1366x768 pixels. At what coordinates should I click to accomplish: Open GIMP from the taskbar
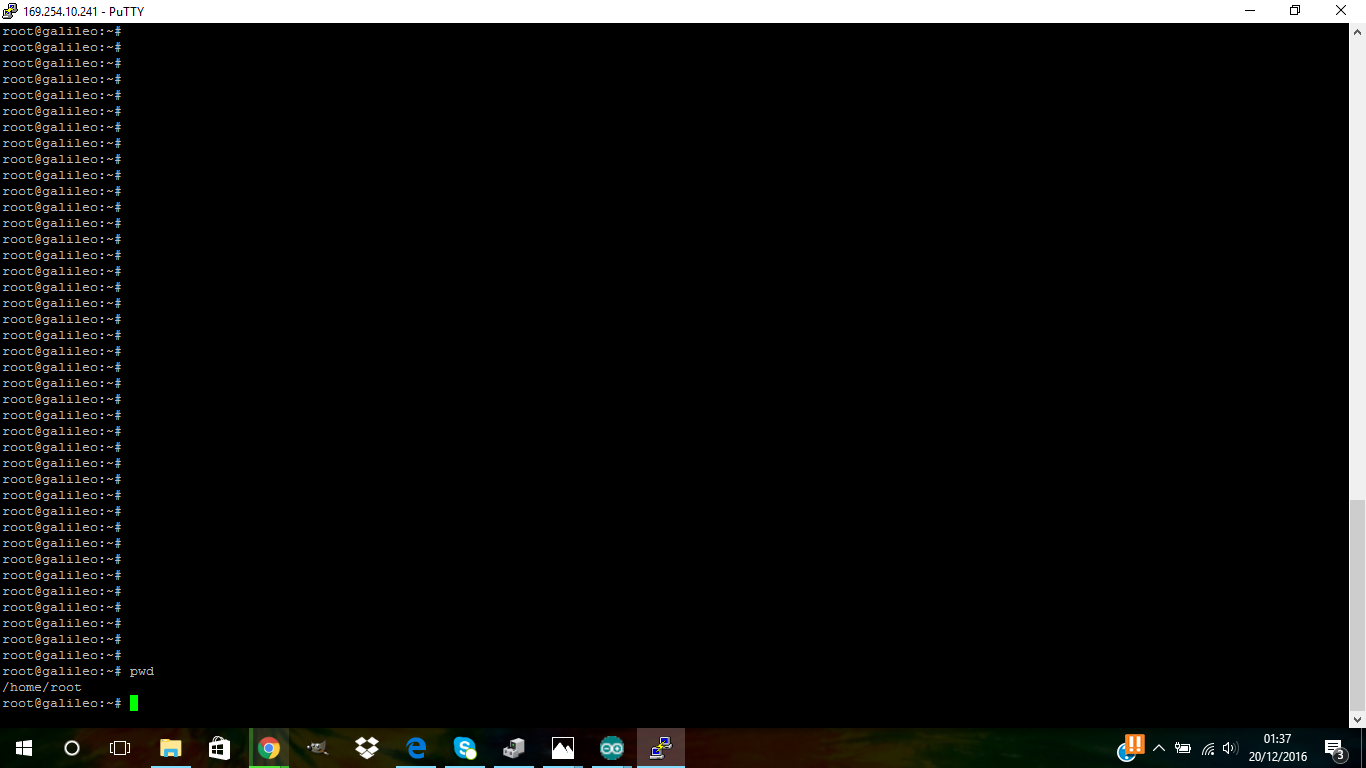318,748
